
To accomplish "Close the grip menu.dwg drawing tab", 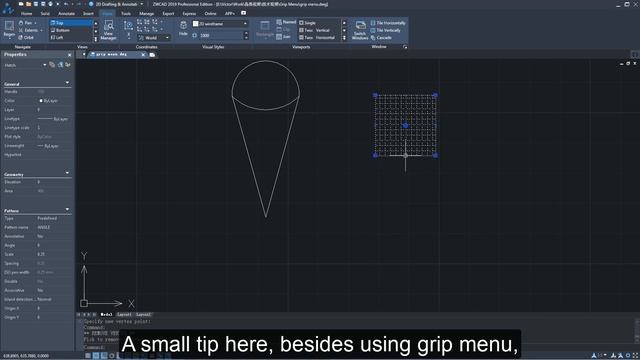I will [x=143, y=55].
